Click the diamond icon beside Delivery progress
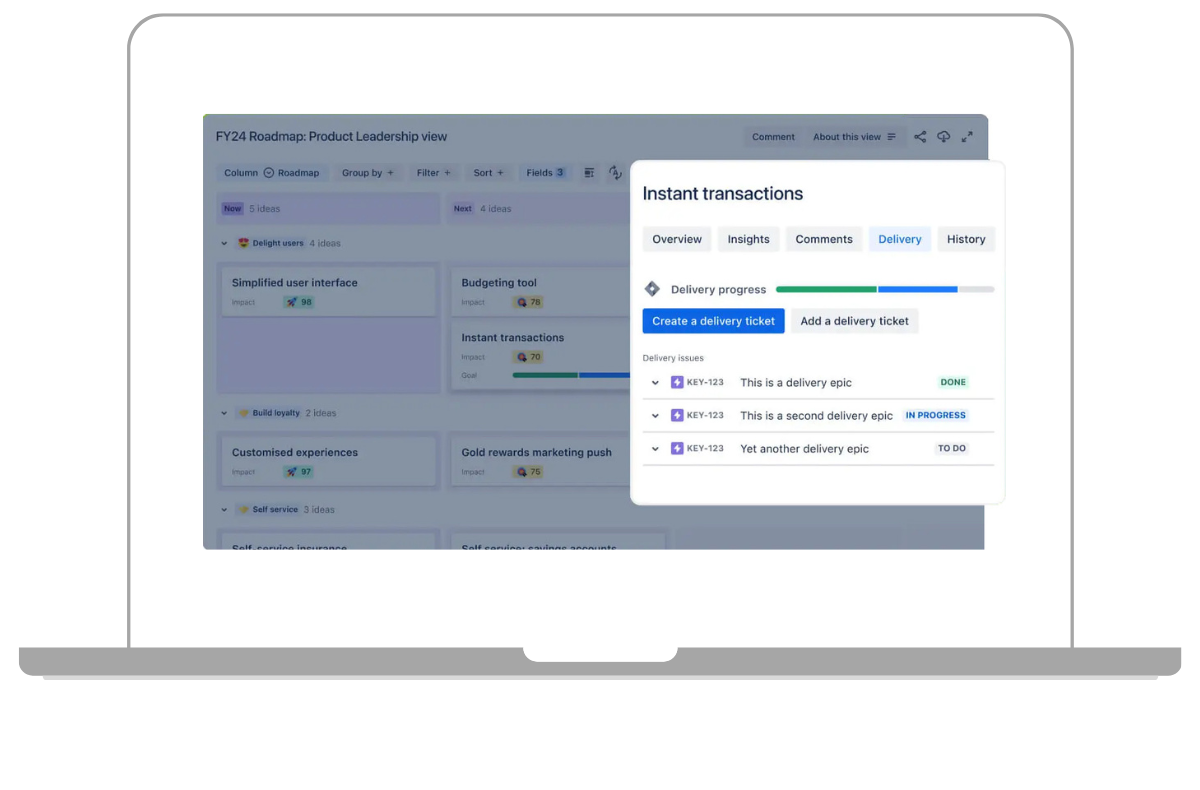This screenshot has height=790, width=1200. (x=652, y=288)
